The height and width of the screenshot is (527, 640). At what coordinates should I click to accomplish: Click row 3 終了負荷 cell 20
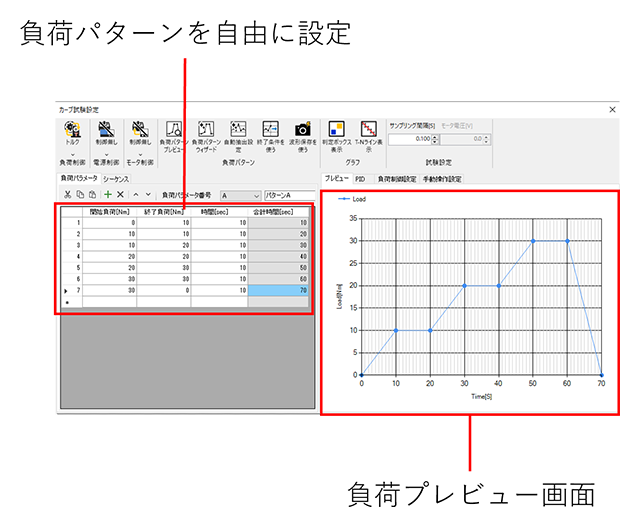(164, 245)
